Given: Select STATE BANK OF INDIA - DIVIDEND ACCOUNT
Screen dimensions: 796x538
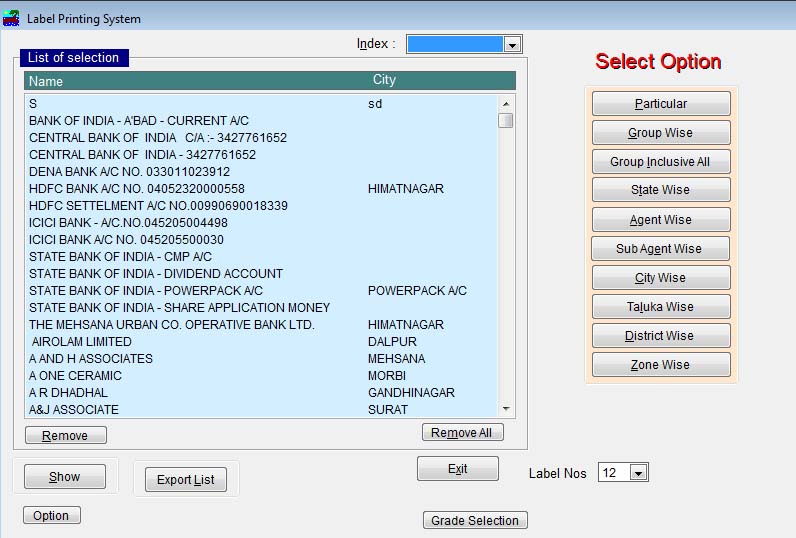Looking at the screenshot, I should [261, 274].
